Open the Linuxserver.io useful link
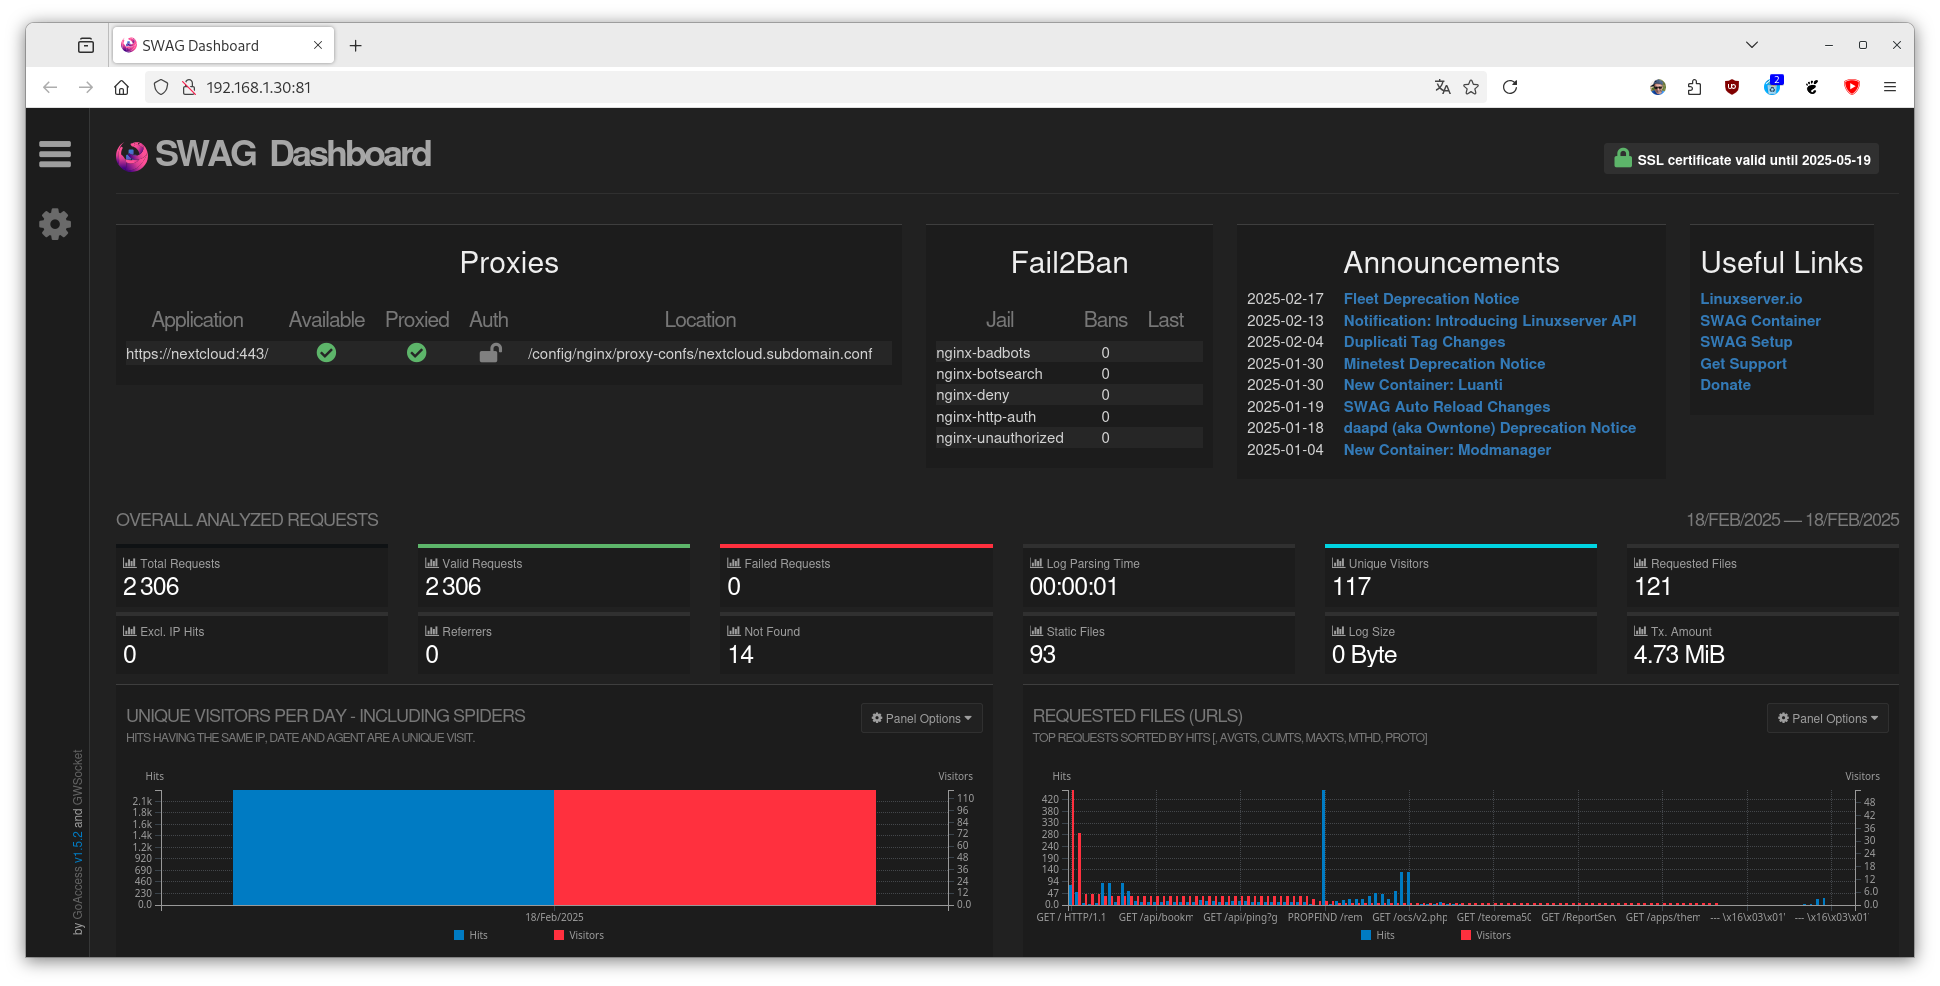 (1751, 299)
